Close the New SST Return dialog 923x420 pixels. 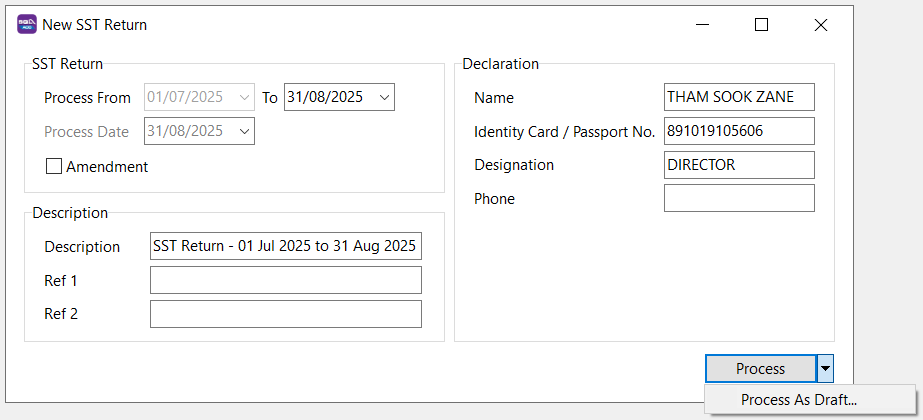coord(821,25)
